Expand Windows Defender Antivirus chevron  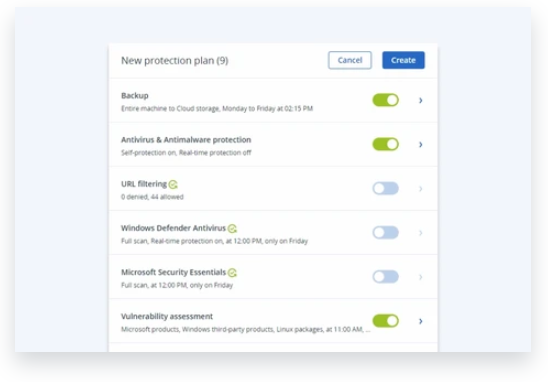(x=421, y=233)
